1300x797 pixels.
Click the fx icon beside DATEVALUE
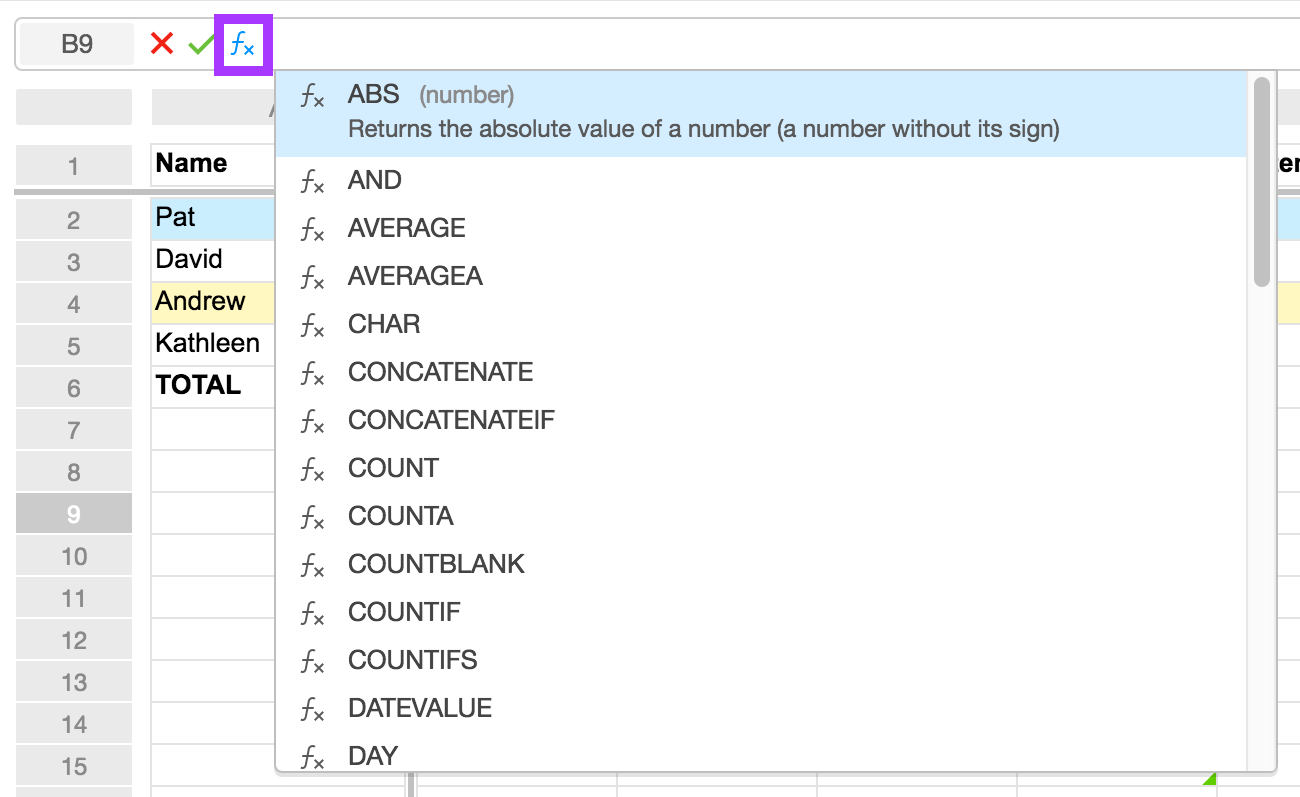[x=312, y=710]
